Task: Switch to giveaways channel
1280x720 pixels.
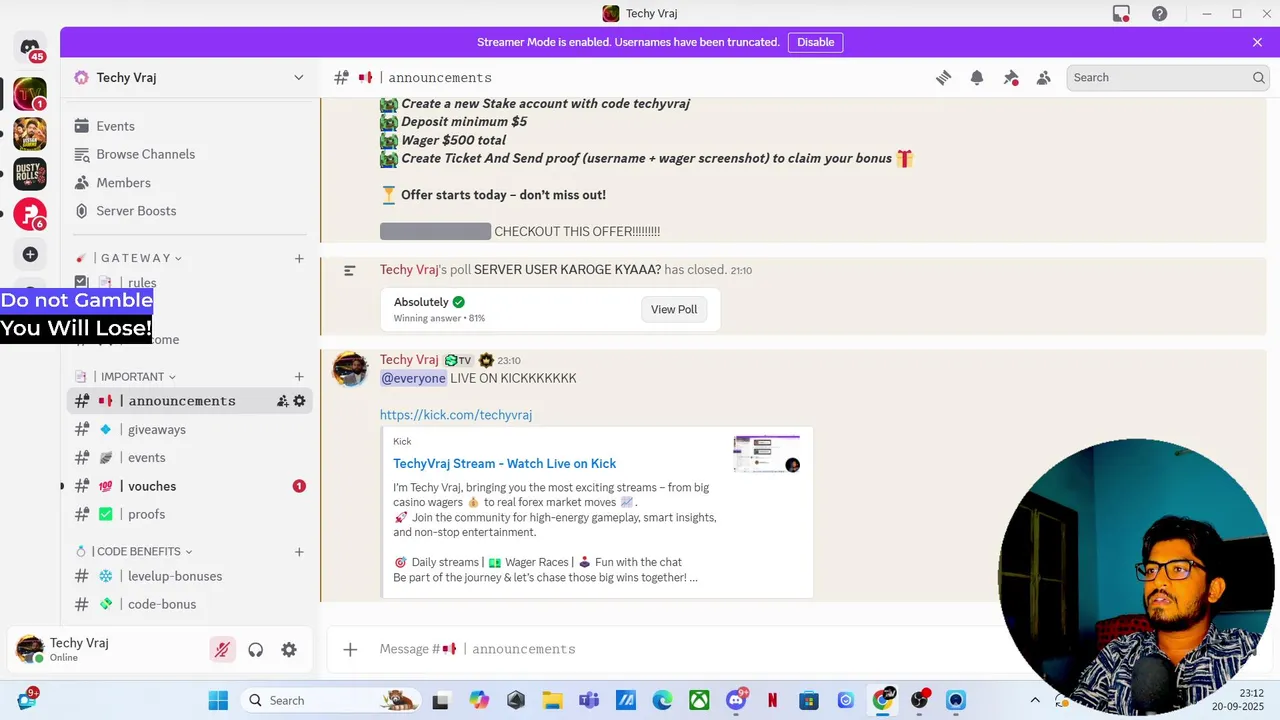Action: pyautogui.click(x=190, y=429)
